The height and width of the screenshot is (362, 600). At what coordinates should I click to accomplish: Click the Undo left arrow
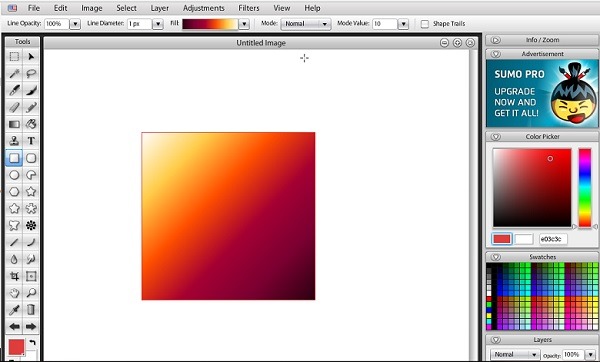point(14,326)
